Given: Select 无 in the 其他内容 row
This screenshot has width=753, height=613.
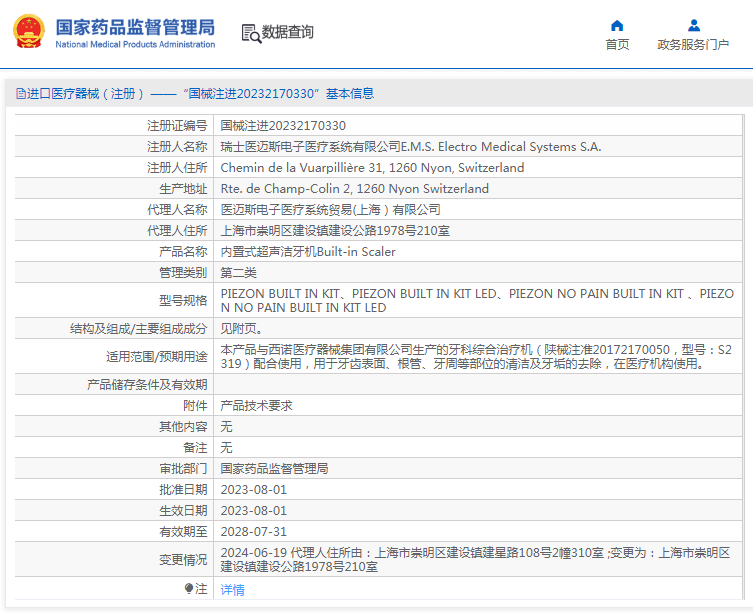Looking at the screenshot, I should (x=226, y=427).
